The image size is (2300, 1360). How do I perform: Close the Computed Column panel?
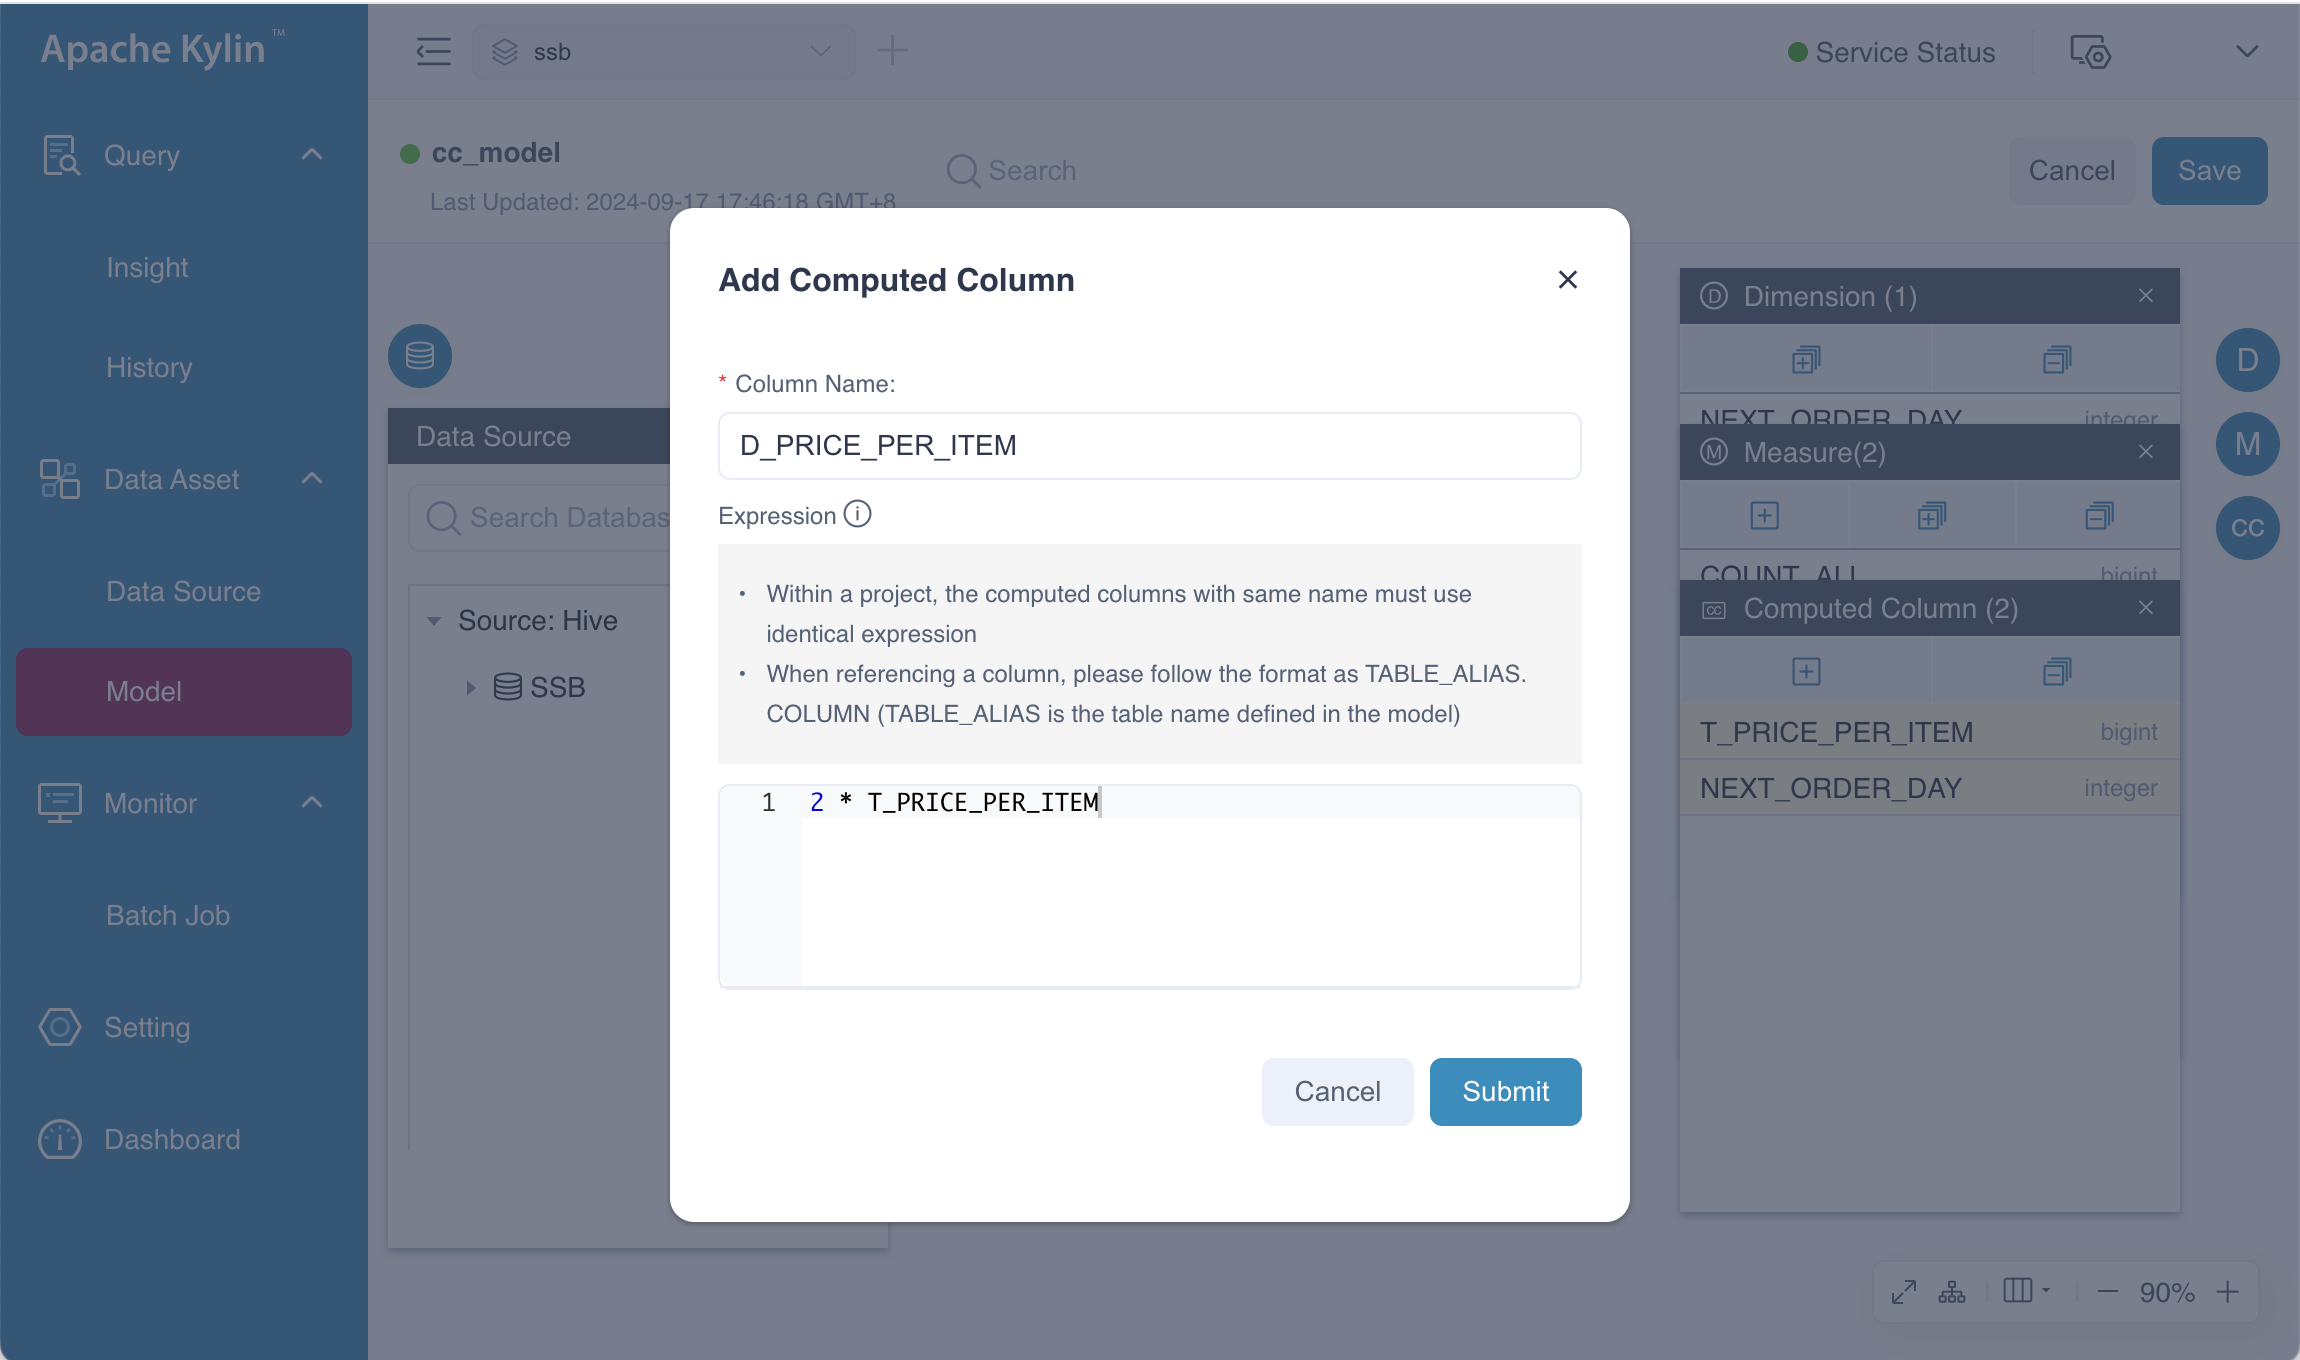point(2145,607)
